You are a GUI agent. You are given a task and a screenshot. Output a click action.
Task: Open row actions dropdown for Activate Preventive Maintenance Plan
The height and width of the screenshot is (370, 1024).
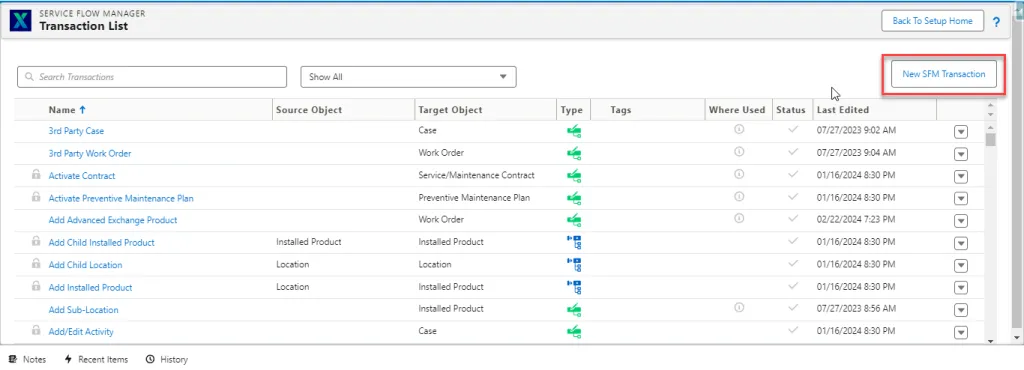click(x=960, y=199)
